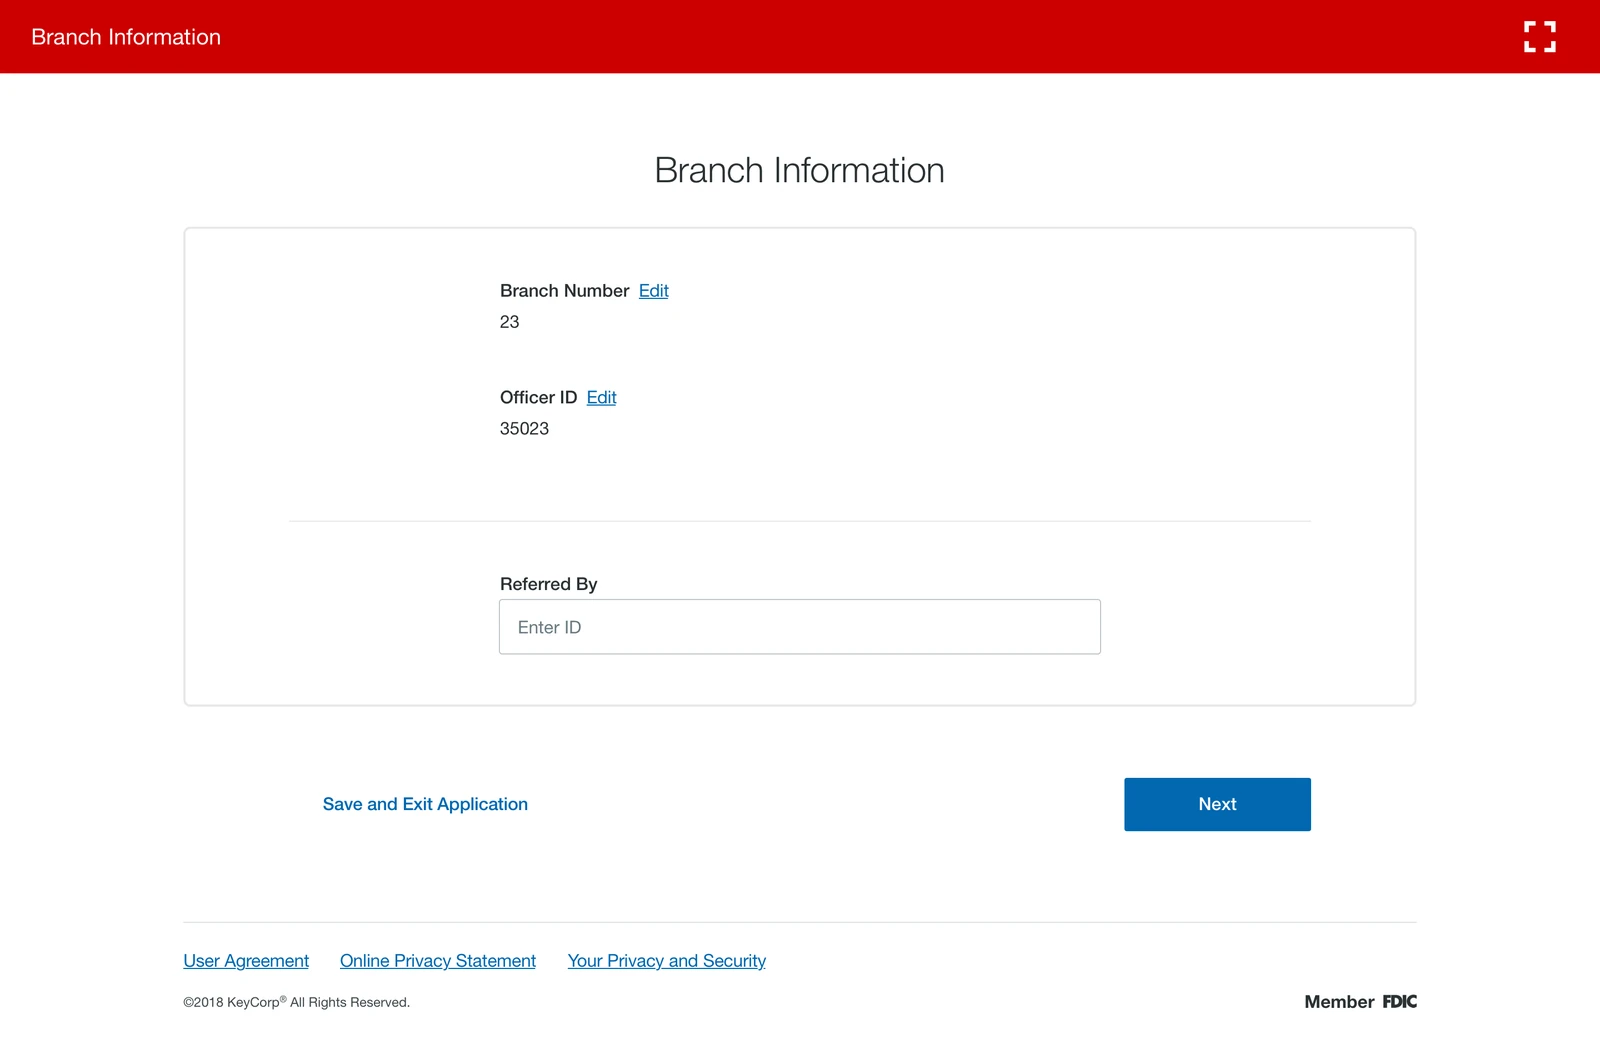This screenshot has height=1039, width=1600.
Task: Select the officer ID value 35023
Action: (524, 429)
